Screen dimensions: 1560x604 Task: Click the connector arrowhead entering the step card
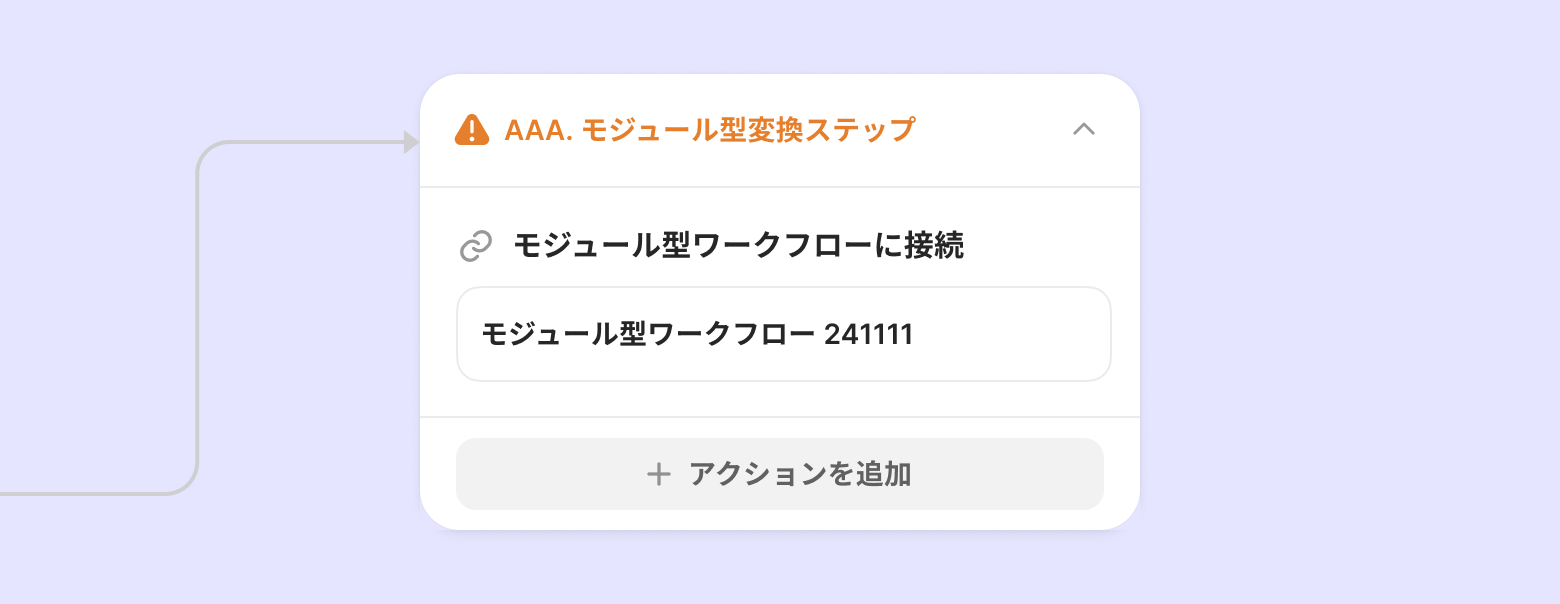(x=411, y=142)
